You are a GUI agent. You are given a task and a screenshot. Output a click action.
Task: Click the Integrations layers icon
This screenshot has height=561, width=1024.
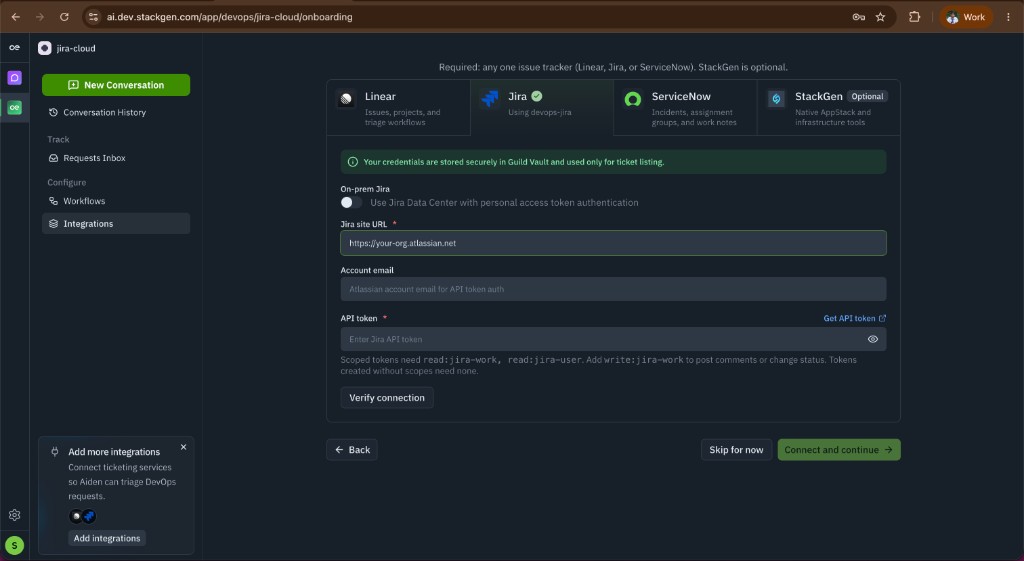54,223
